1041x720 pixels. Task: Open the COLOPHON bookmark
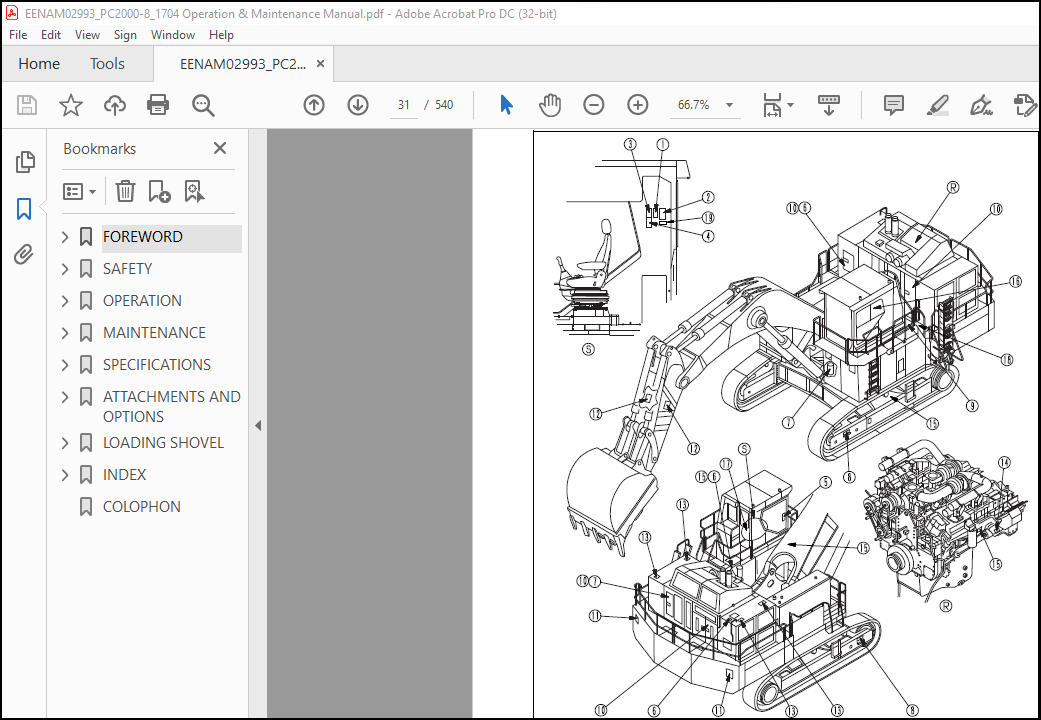(141, 507)
